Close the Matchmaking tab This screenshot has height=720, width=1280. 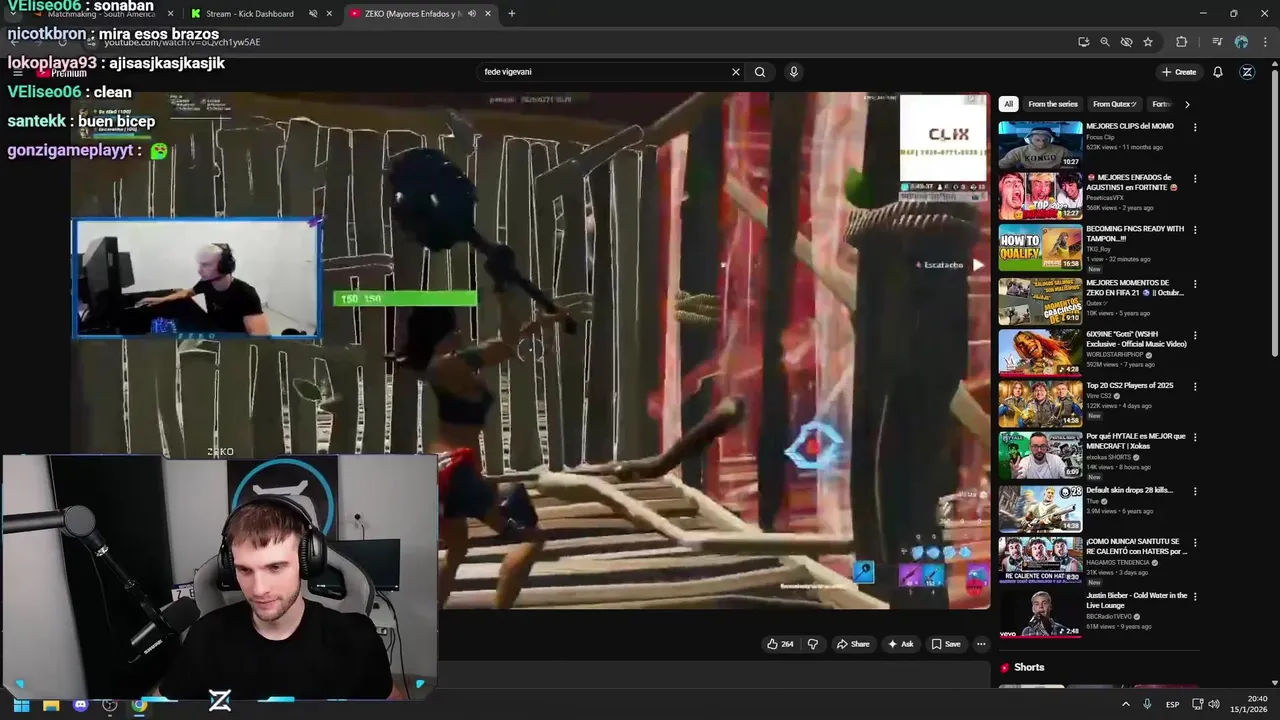tap(170, 14)
